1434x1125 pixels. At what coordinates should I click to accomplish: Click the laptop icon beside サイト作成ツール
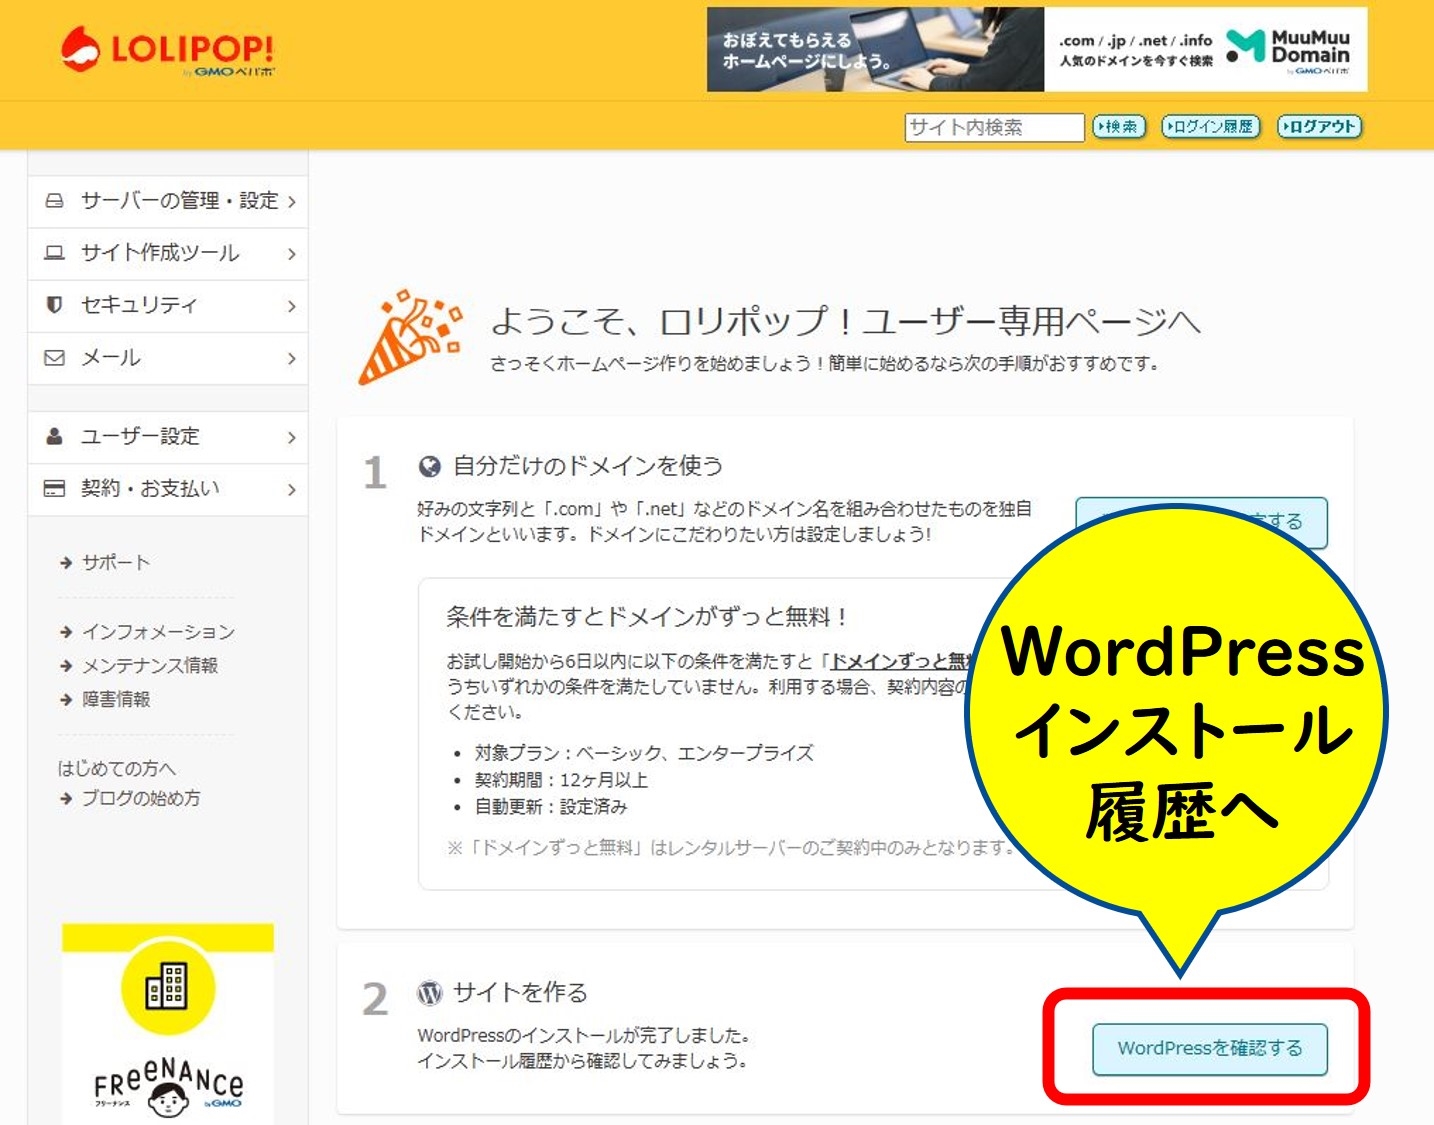pyautogui.click(x=54, y=253)
